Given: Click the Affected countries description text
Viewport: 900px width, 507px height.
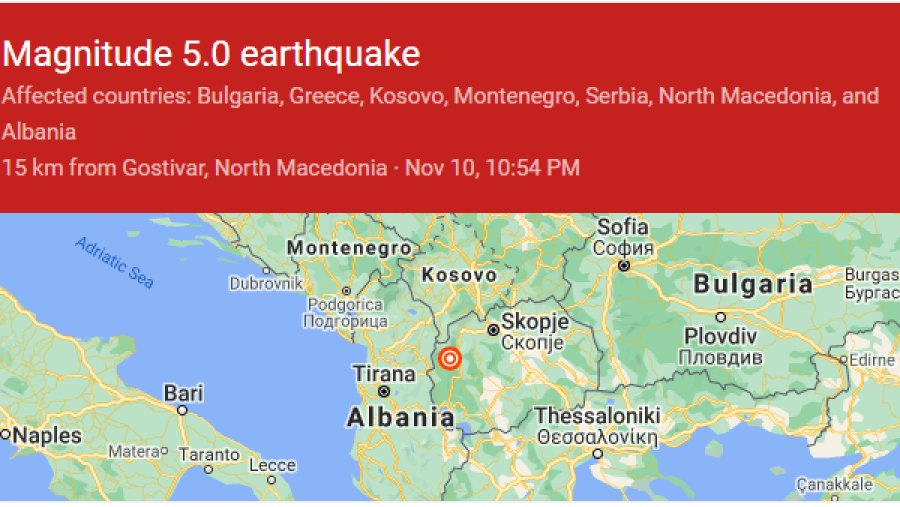Looking at the screenshot, I should click(440, 114).
